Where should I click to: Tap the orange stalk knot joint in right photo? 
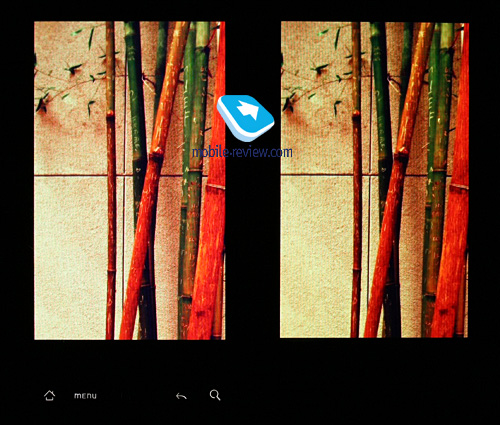[x=402, y=153]
